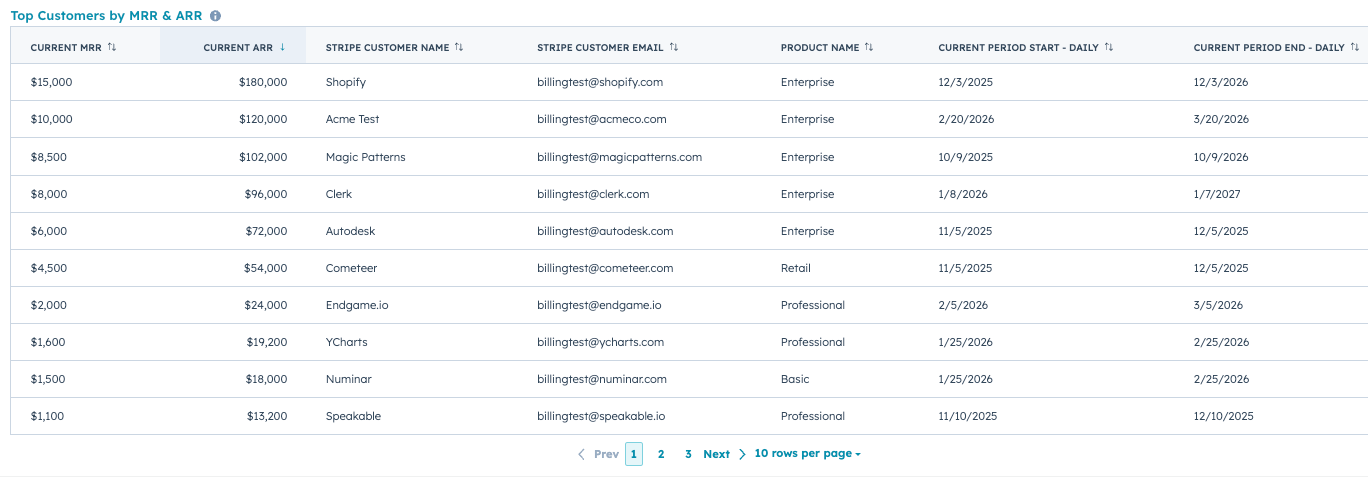Click the $19,200 ARR value
This screenshot has height=477, width=1368.
[x=267, y=342]
